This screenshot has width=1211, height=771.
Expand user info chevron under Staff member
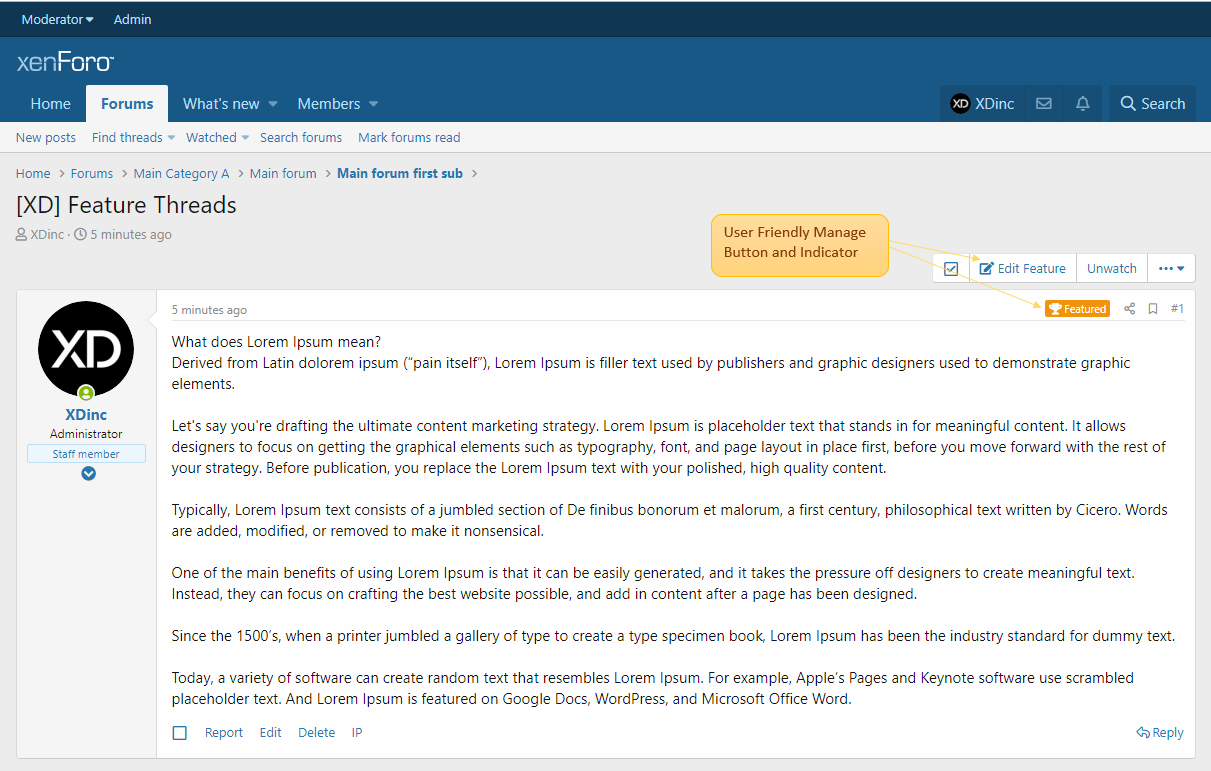[x=88, y=473]
